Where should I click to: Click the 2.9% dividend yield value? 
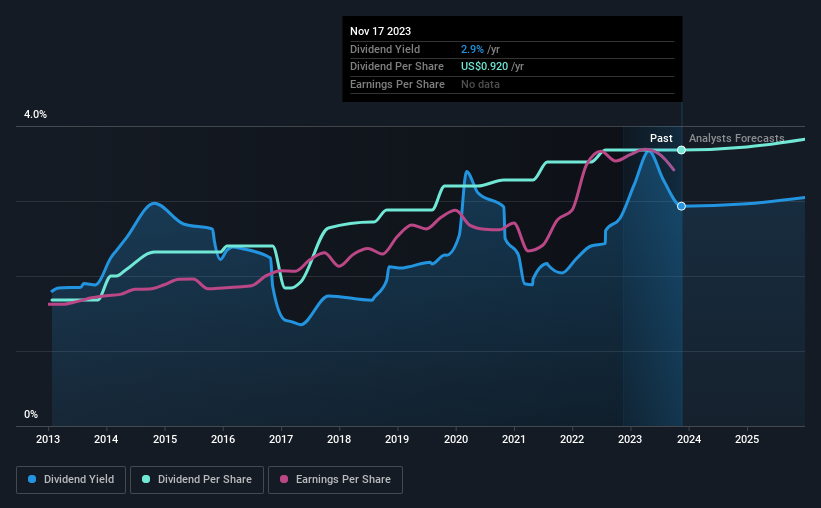pyautogui.click(x=472, y=49)
